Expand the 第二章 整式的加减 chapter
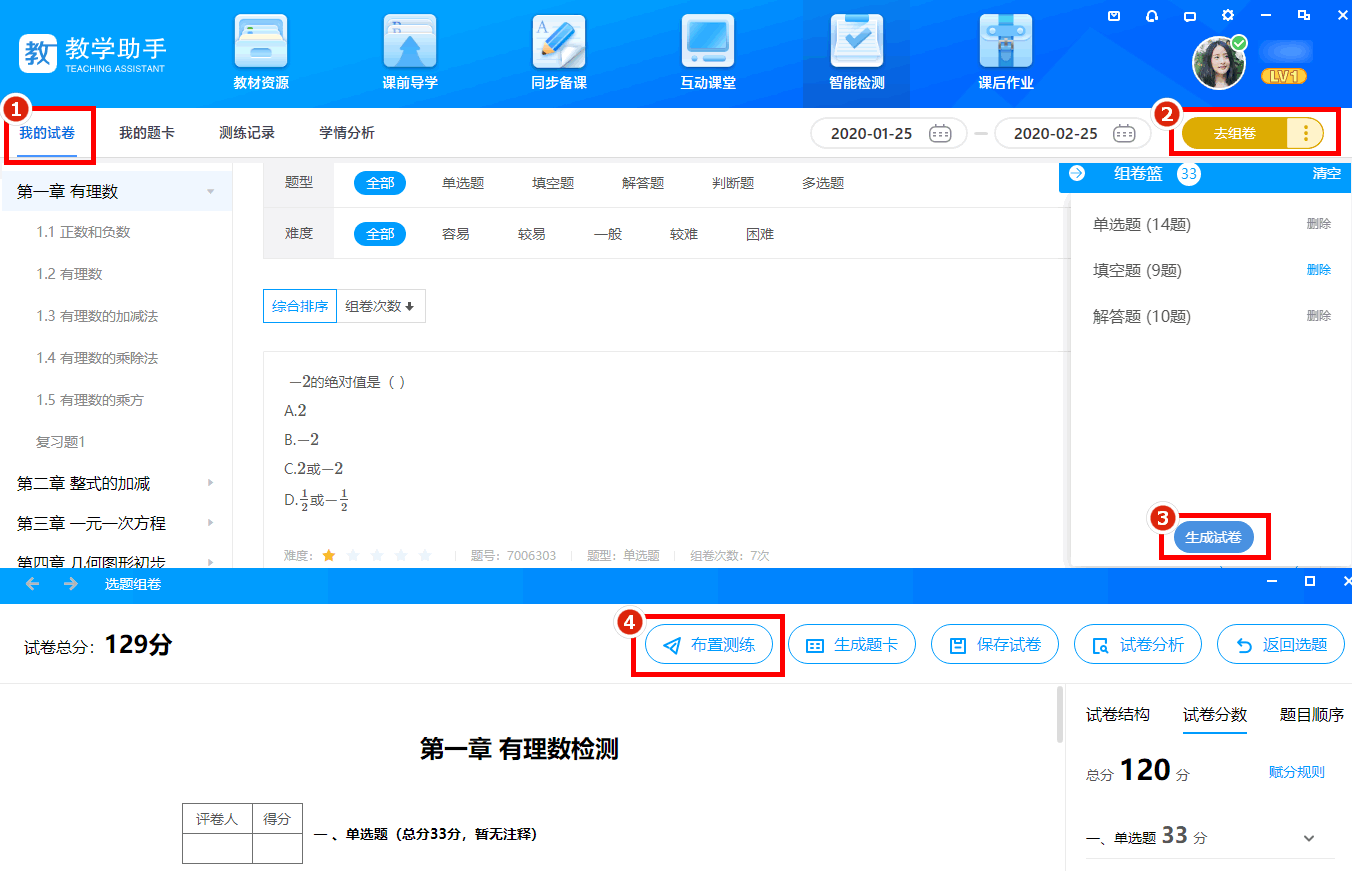The width and height of the screenshot is (1352, 871). point(210,483)
